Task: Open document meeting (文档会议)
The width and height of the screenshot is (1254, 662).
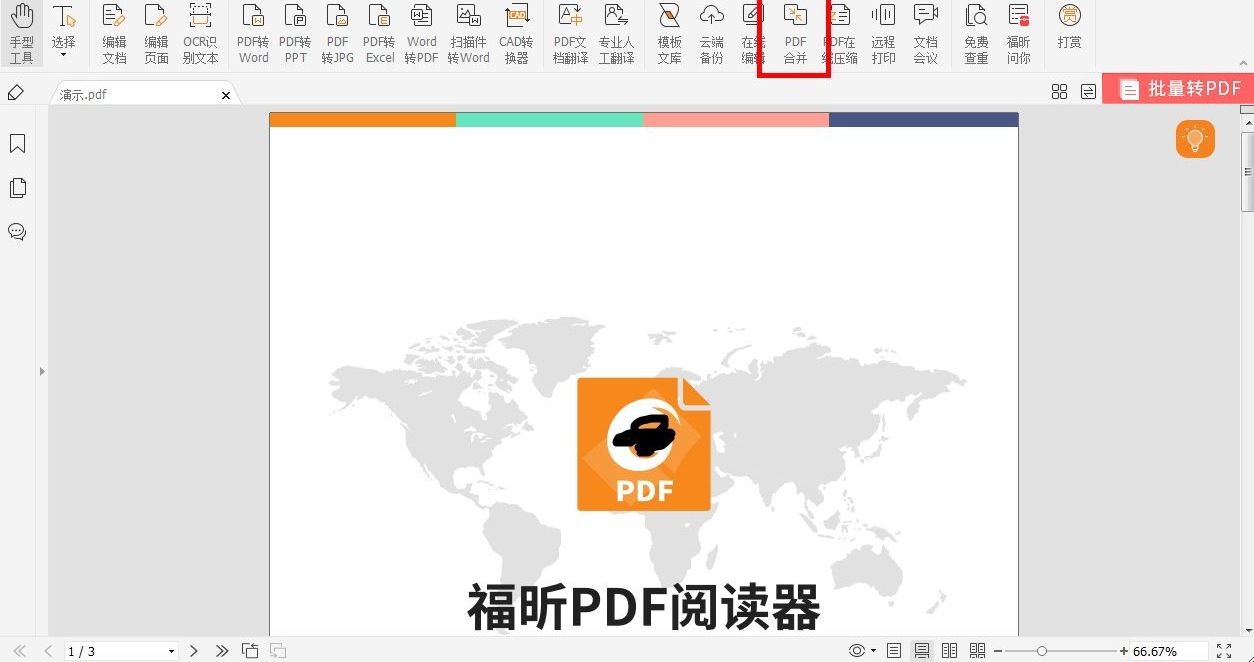Action: tap(925, 34)
